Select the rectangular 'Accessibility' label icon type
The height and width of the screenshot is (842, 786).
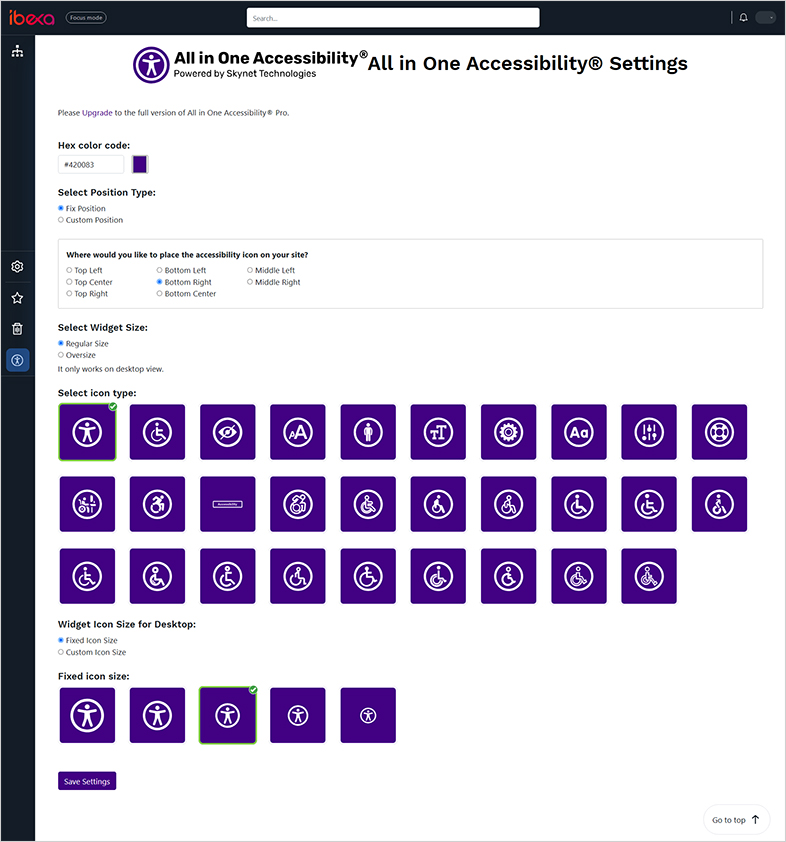(227, 503)
